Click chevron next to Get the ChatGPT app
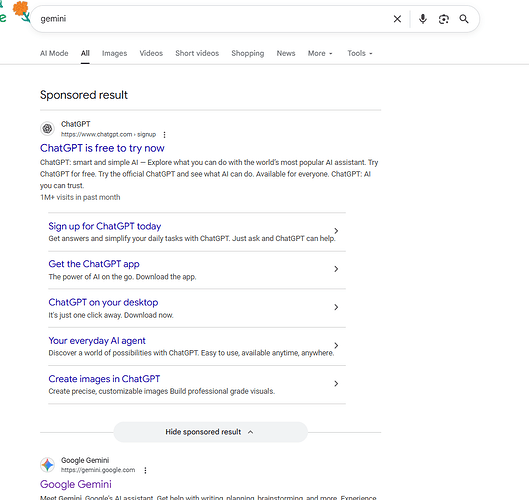The width and height of the screenshot is (529, 500). (x=336, y=269)
